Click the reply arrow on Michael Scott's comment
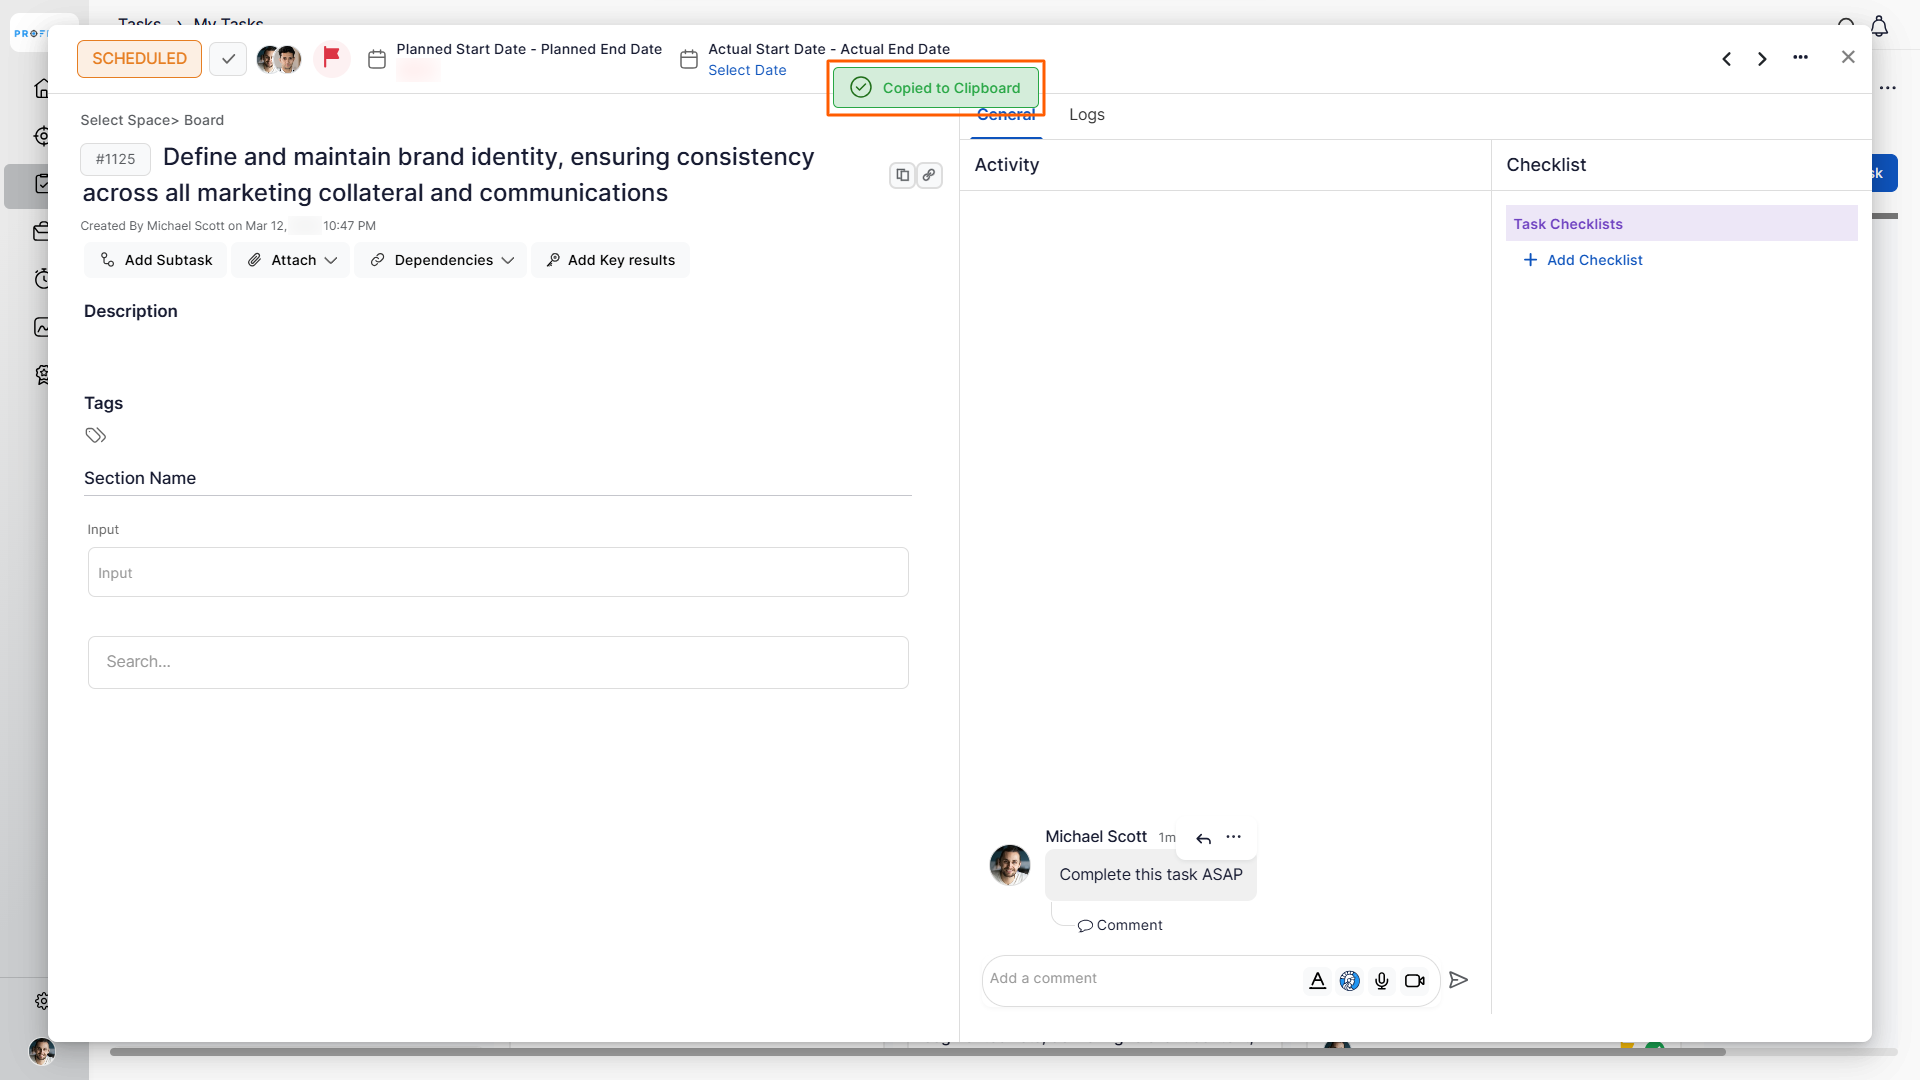The width and height of the screenshot is (1920, 1080). pos(1203,838)
